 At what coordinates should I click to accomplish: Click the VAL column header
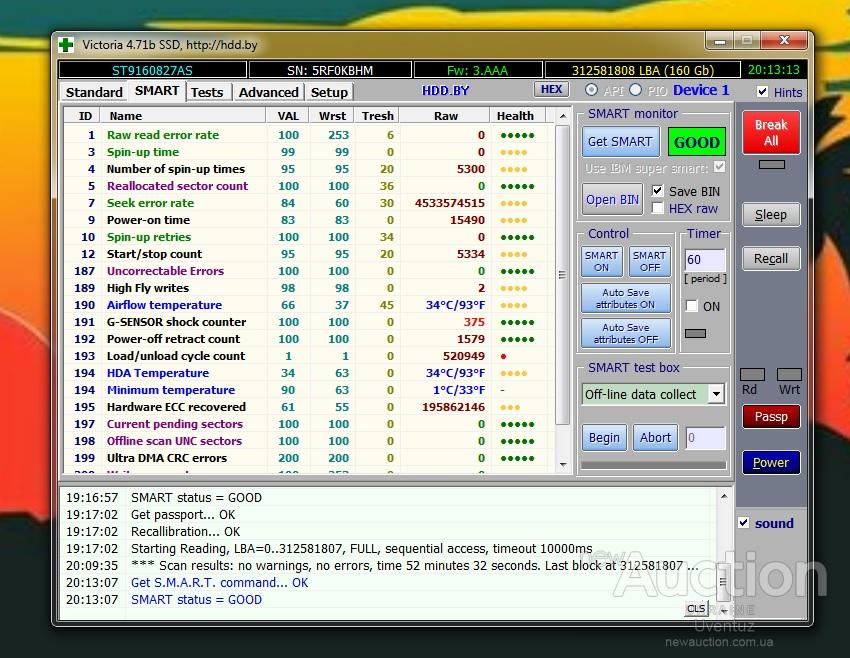point(288,116)
